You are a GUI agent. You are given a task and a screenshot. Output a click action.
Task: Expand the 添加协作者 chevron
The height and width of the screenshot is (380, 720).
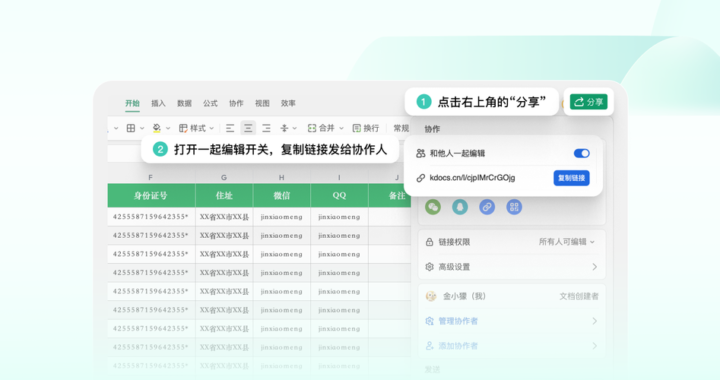pos(595,346)
